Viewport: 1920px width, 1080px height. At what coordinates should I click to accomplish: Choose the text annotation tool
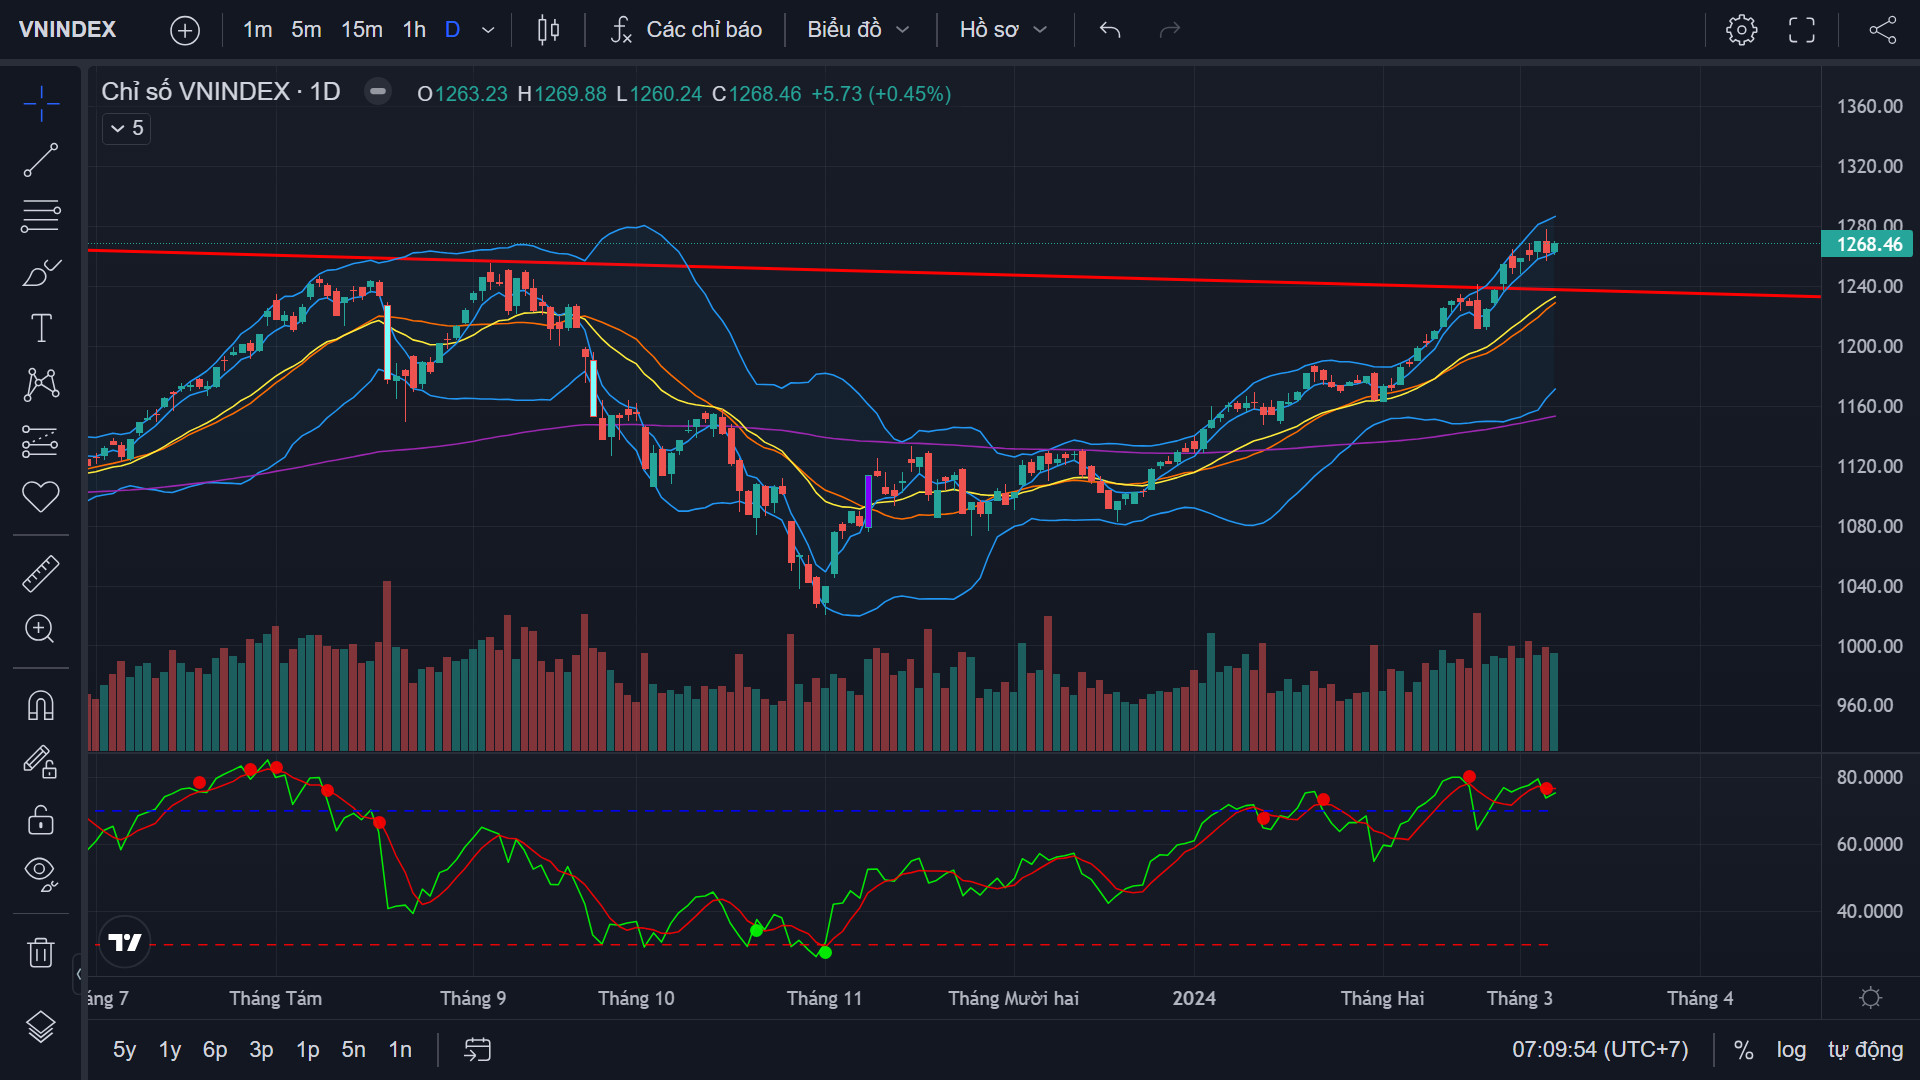[41, 328]
